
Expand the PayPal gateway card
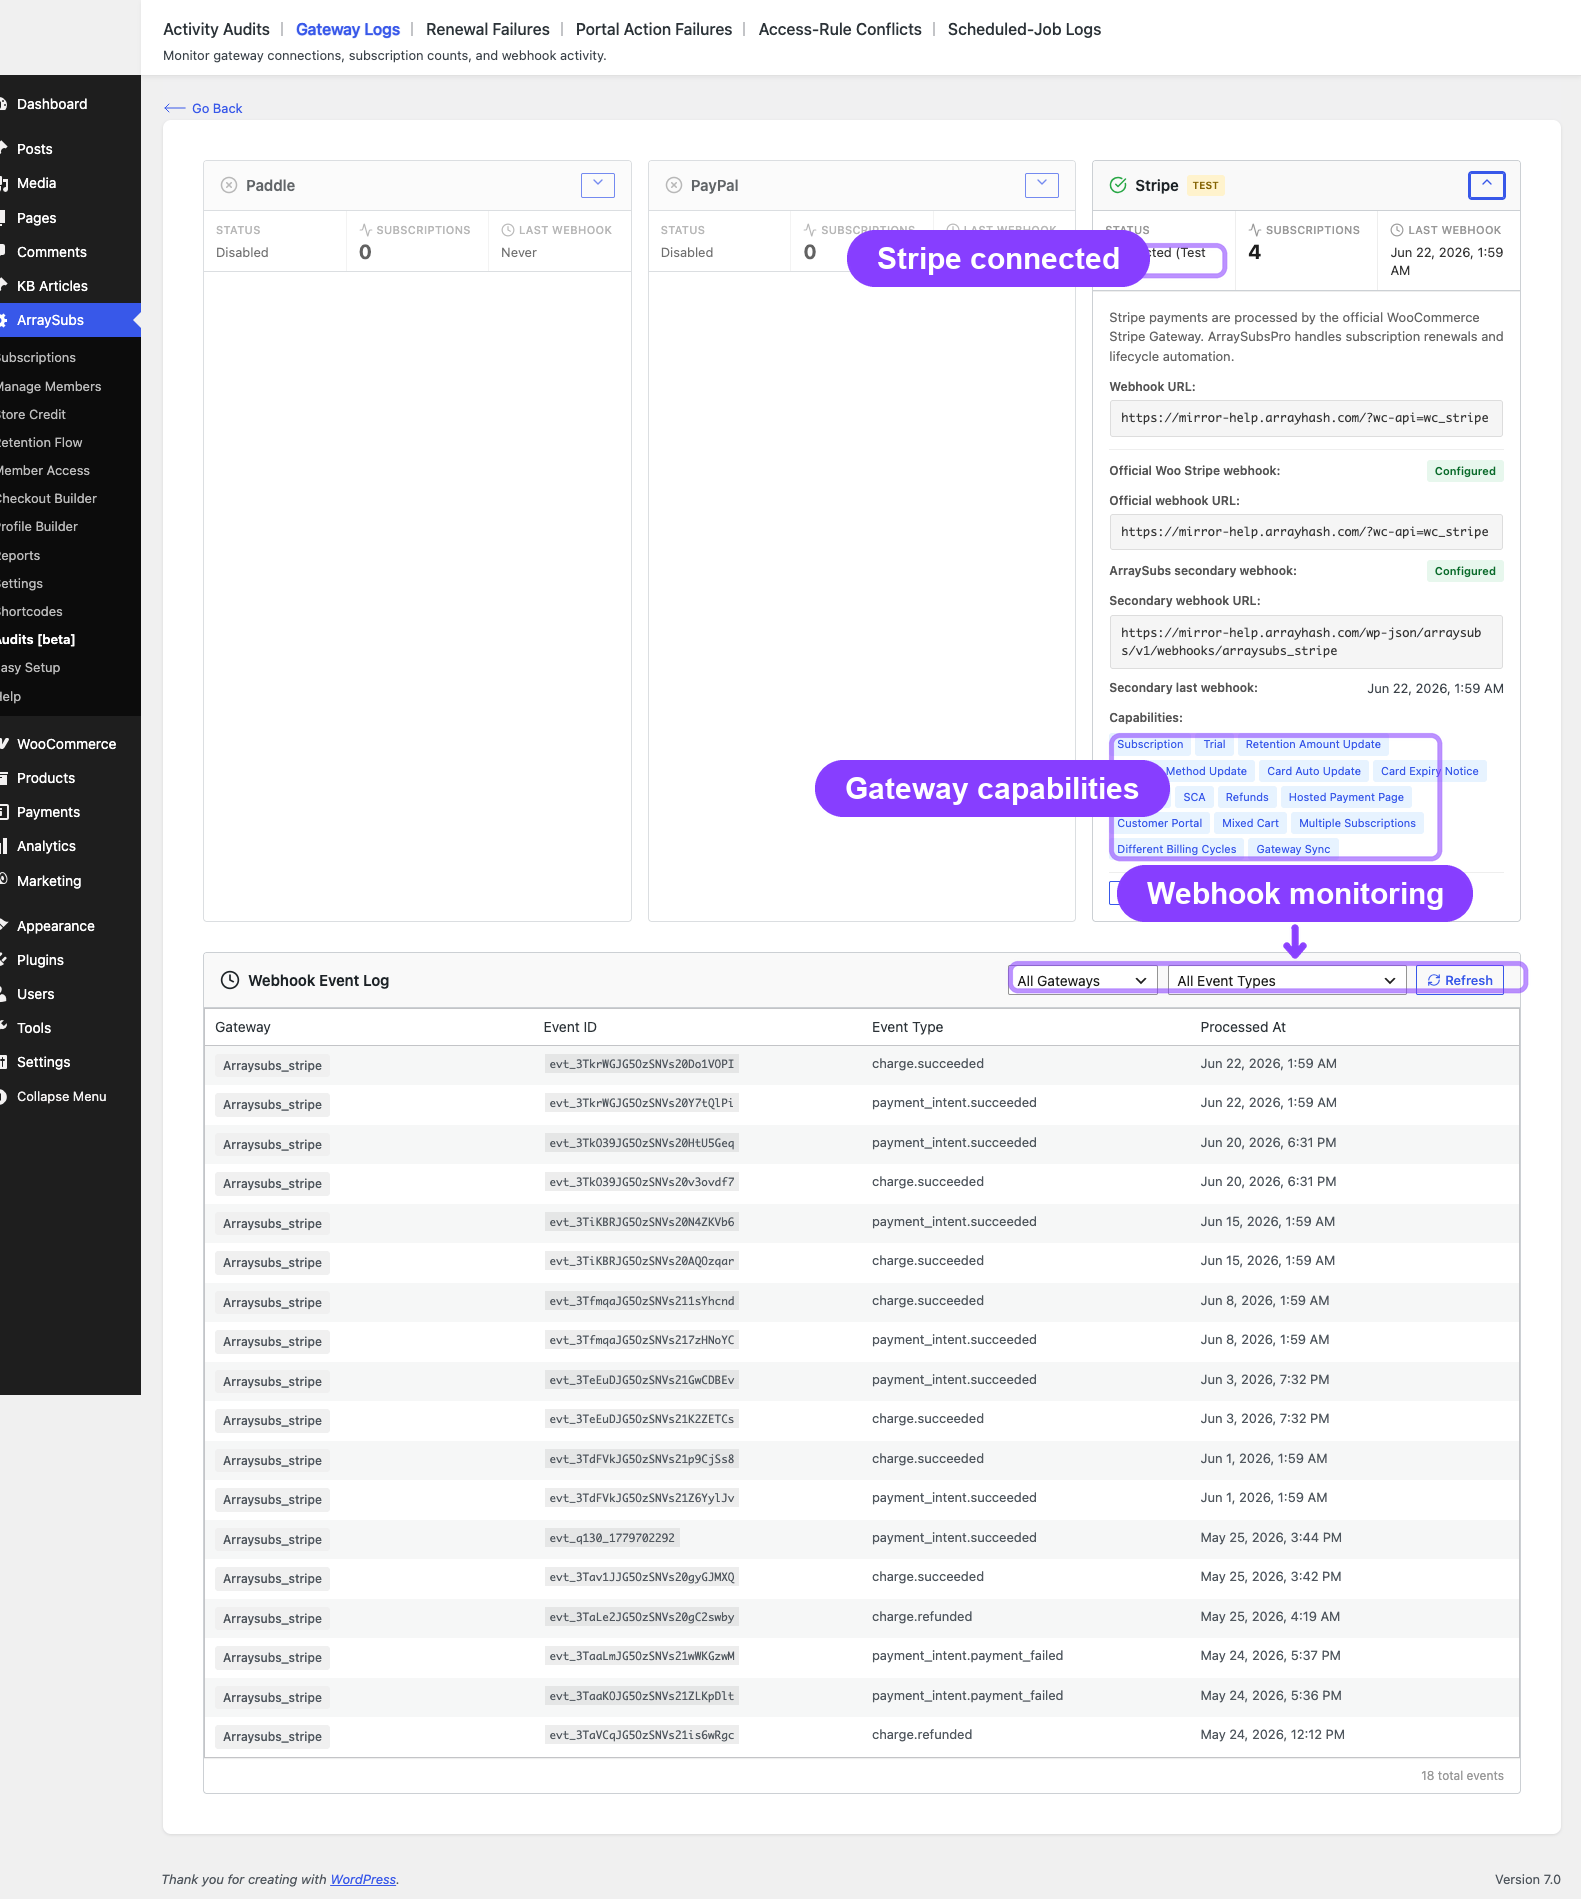[1042, 185]
